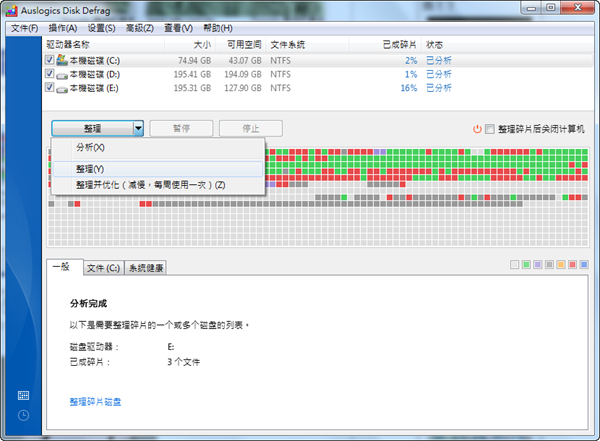This screenshot has width=600, height=441.
Task: Open the scheduler clock icon in sidebar
Action: tap(23, 415)
